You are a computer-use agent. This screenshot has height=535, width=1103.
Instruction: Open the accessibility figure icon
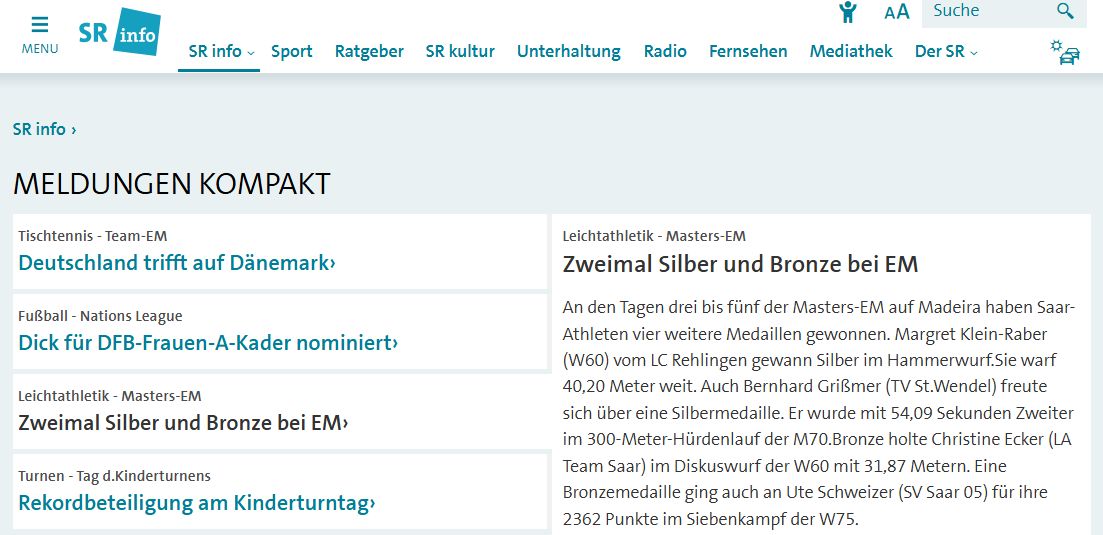click(x=848, y=12)
